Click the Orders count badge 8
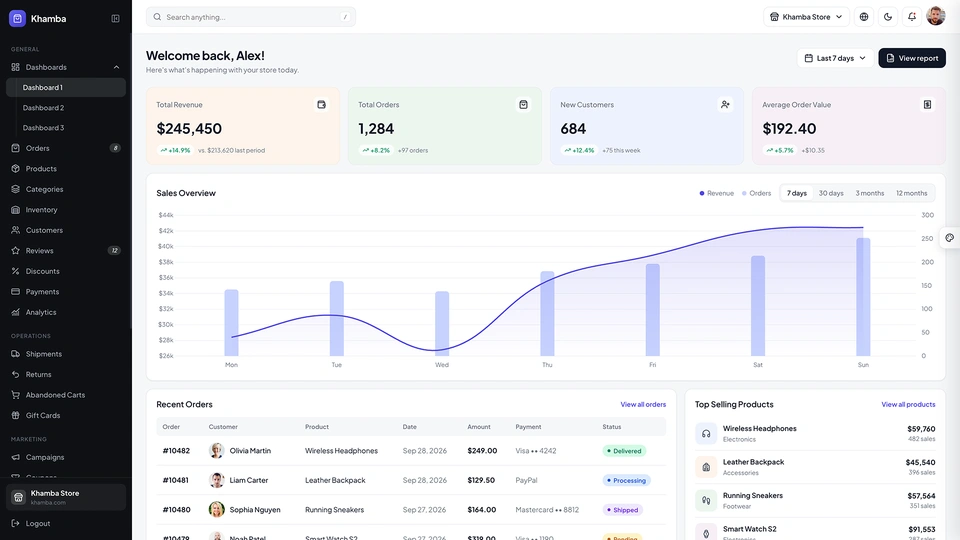 [114, 148]
